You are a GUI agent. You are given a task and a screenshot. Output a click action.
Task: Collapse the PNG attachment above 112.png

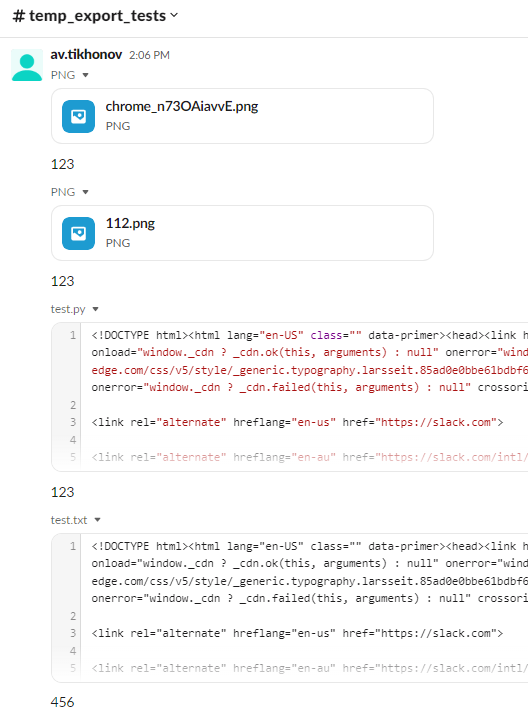(85, 192)
